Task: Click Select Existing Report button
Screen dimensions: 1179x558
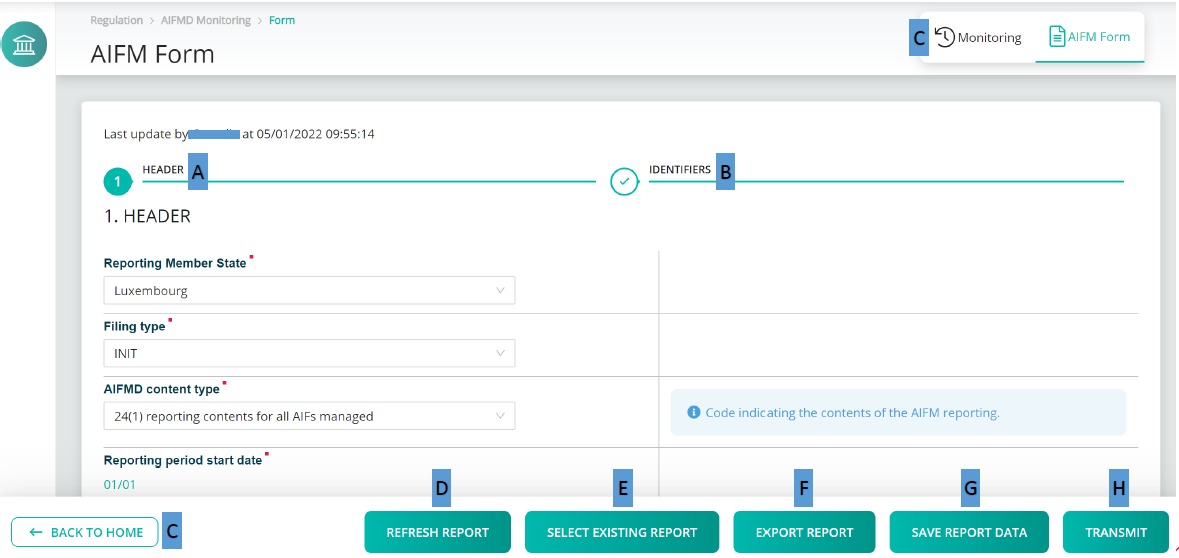Action: [x=622, y=532]
